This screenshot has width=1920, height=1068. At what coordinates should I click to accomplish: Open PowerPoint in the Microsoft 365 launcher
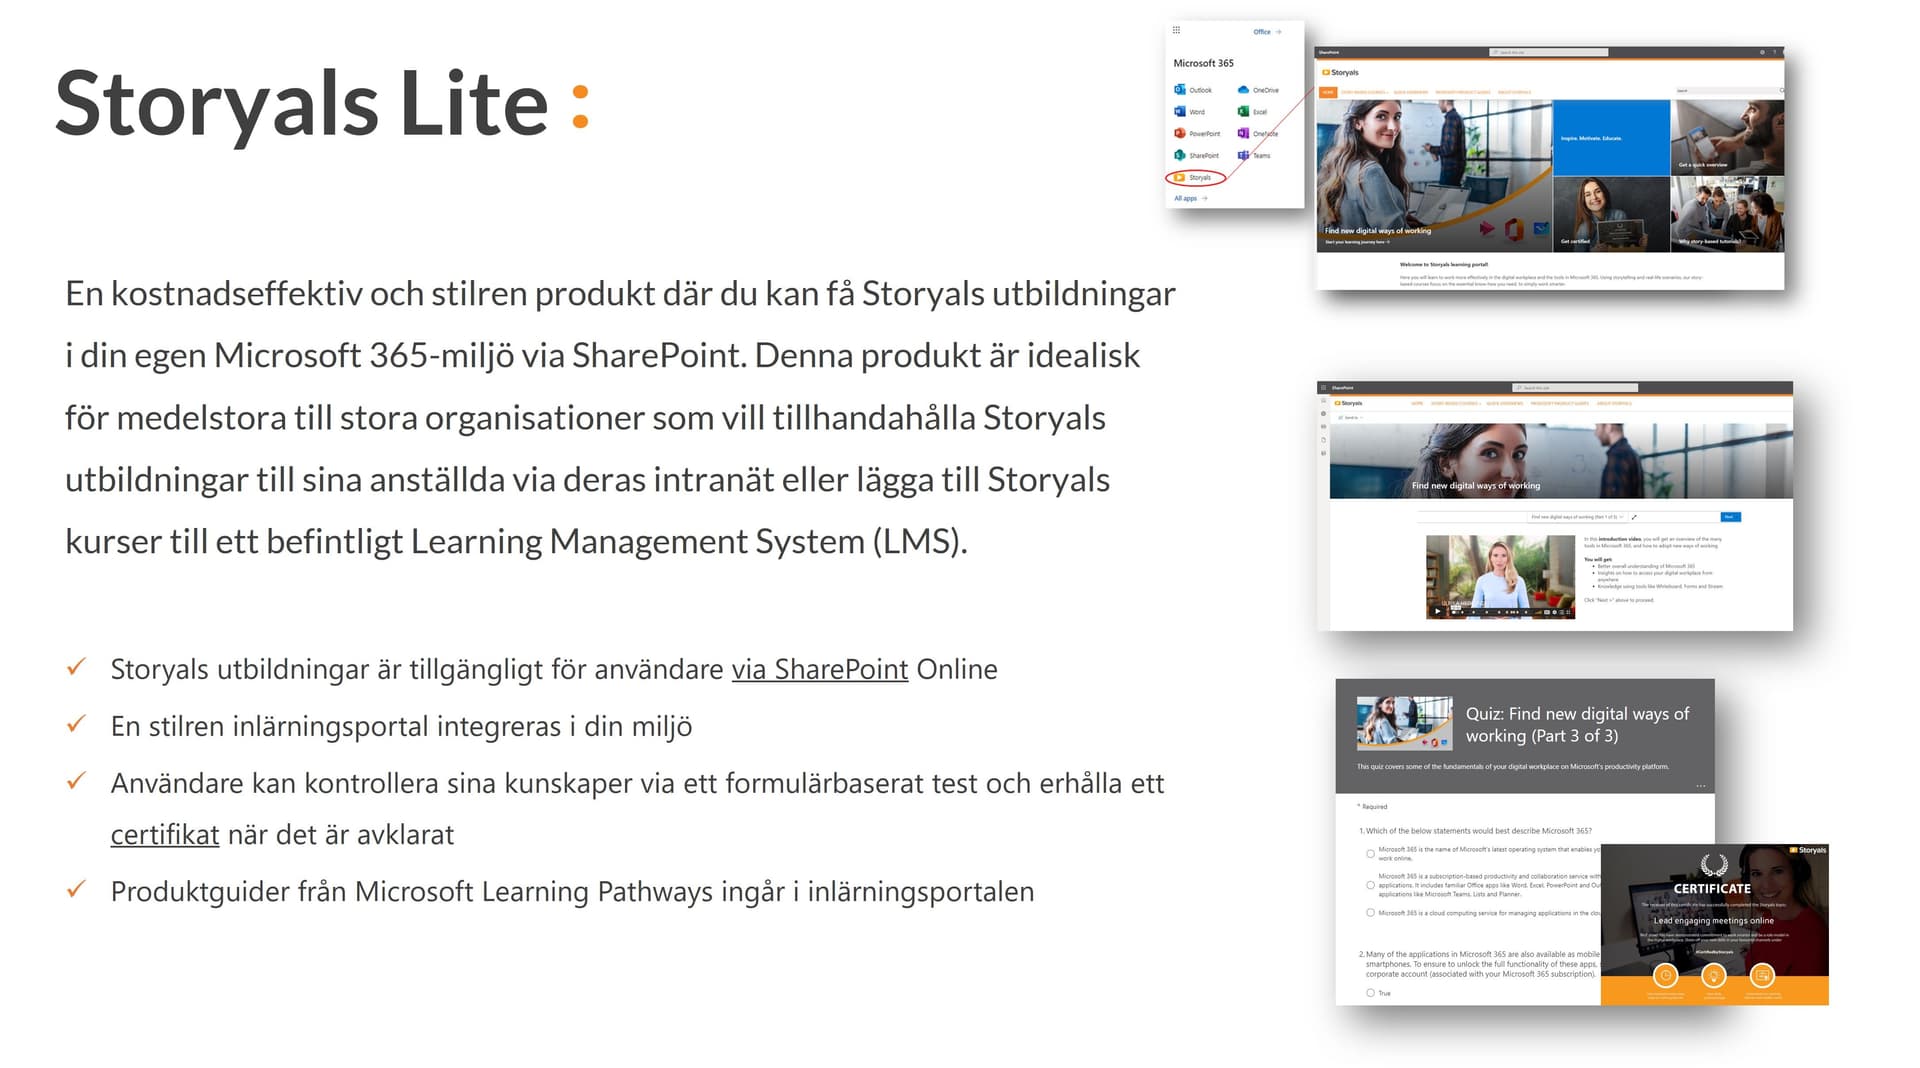[x=1197, y=133]
